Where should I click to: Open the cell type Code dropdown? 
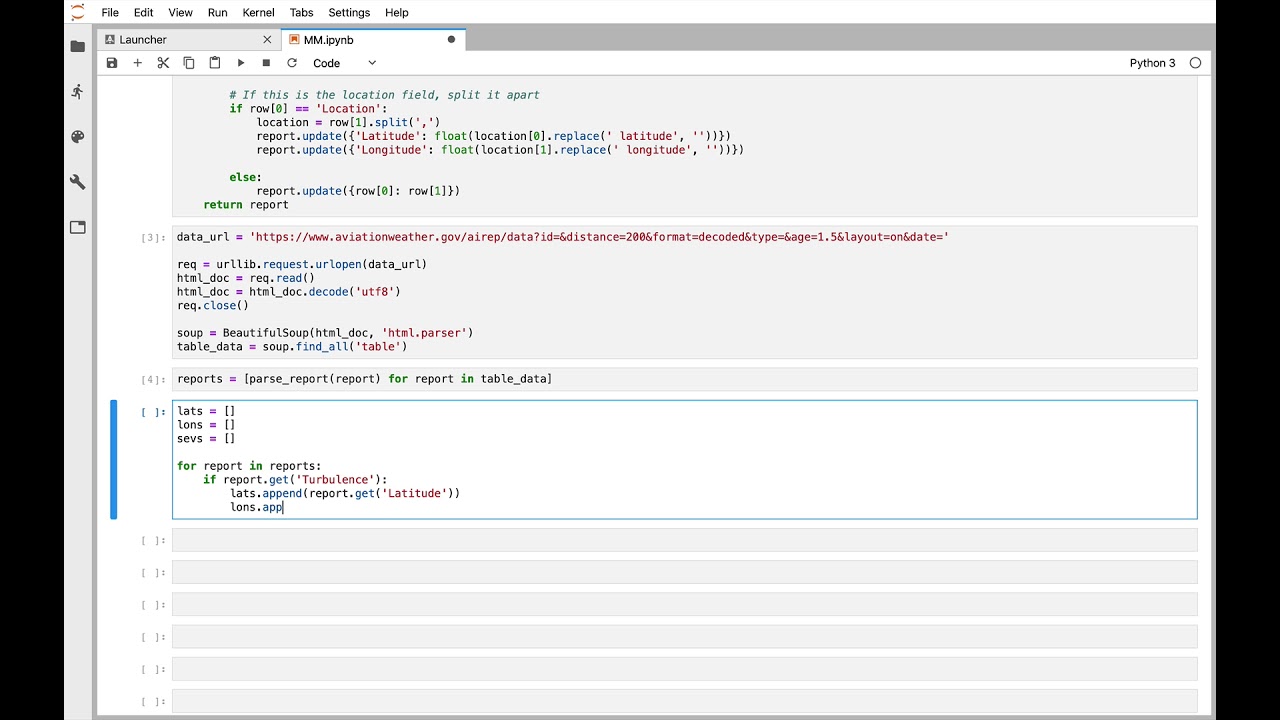[344, 63]
